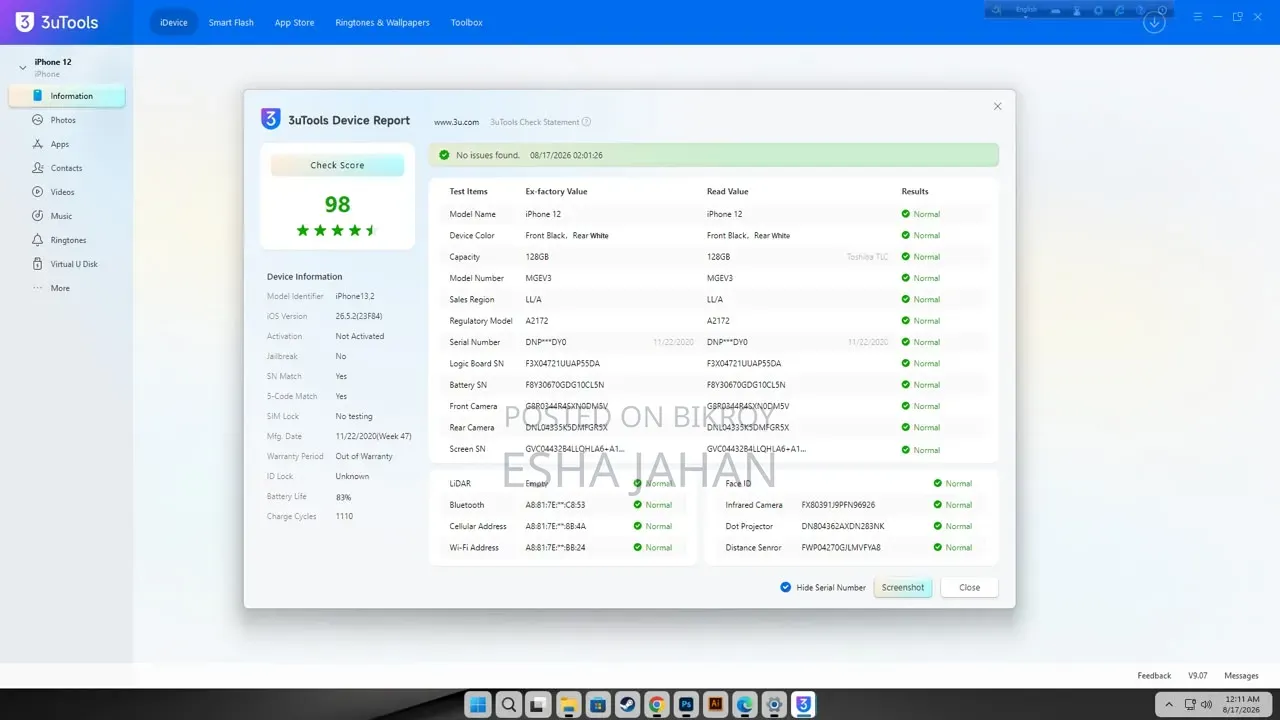Open the hamburger menu in title bar
This screenshot has height=720, width=1280.
(x=1196, y=17)
